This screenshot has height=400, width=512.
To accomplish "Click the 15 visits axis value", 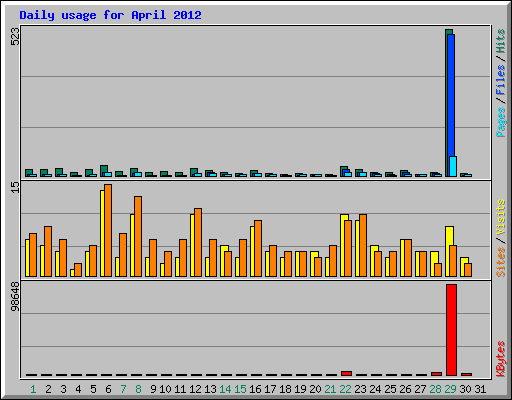I will pos(15,187).
